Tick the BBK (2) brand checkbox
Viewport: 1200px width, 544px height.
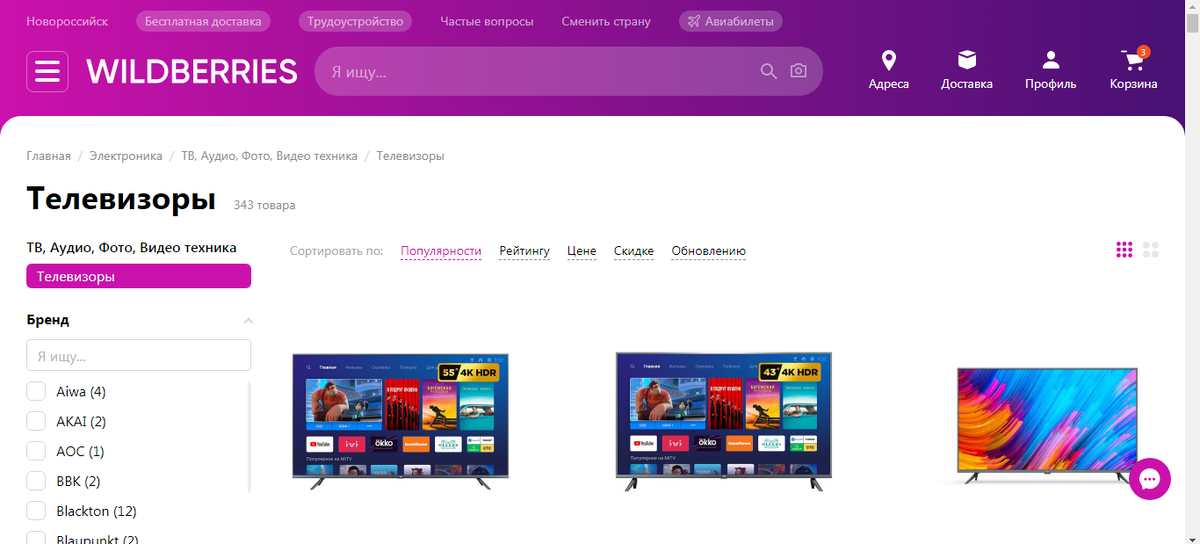coord(36,481)
